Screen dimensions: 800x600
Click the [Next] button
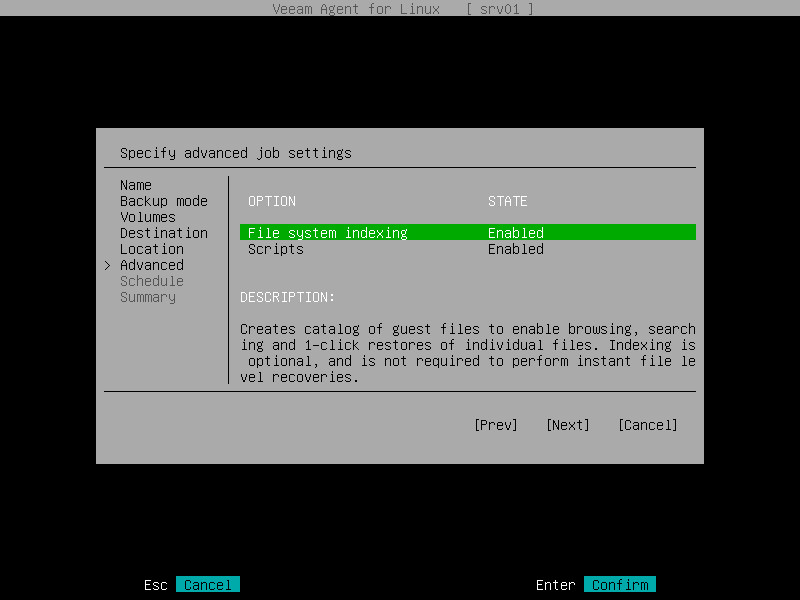tap(567, 425)
